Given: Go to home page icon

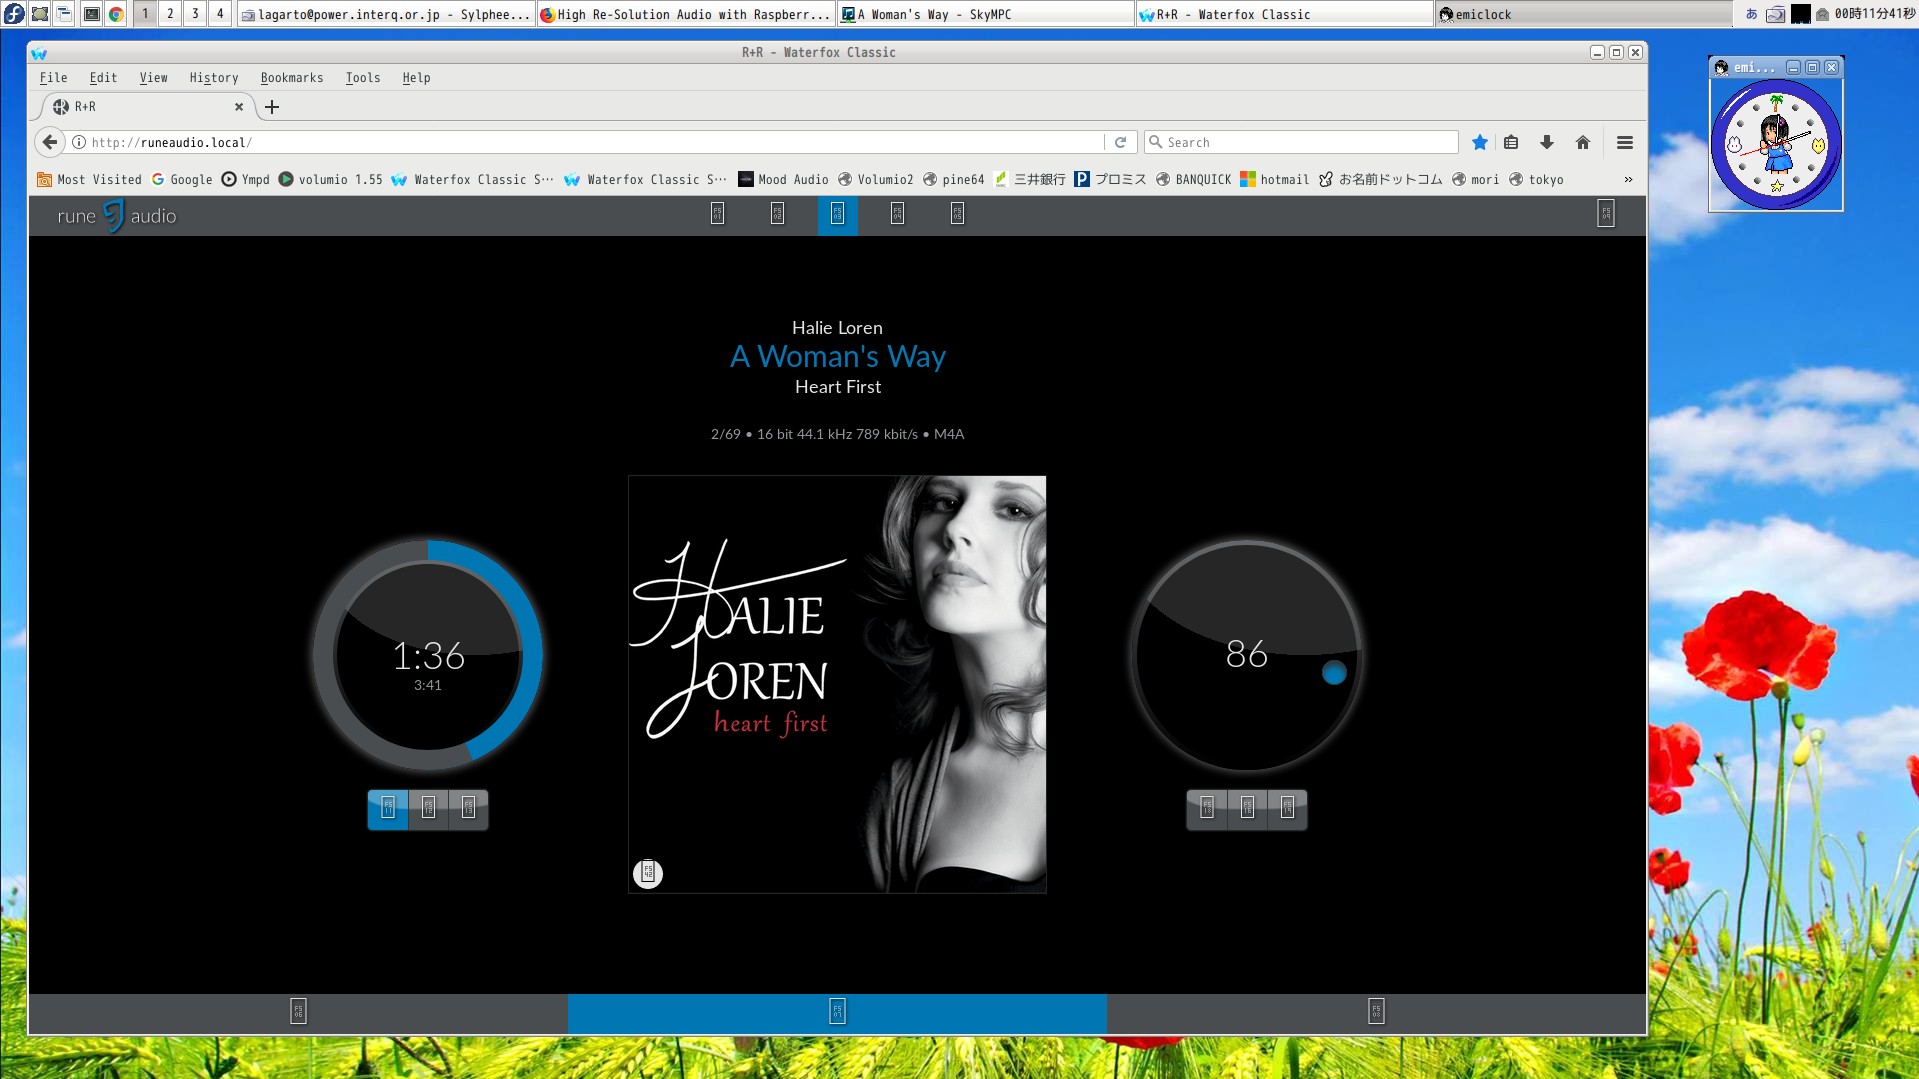Looking at the screenshot, I should pos(1583,143).
